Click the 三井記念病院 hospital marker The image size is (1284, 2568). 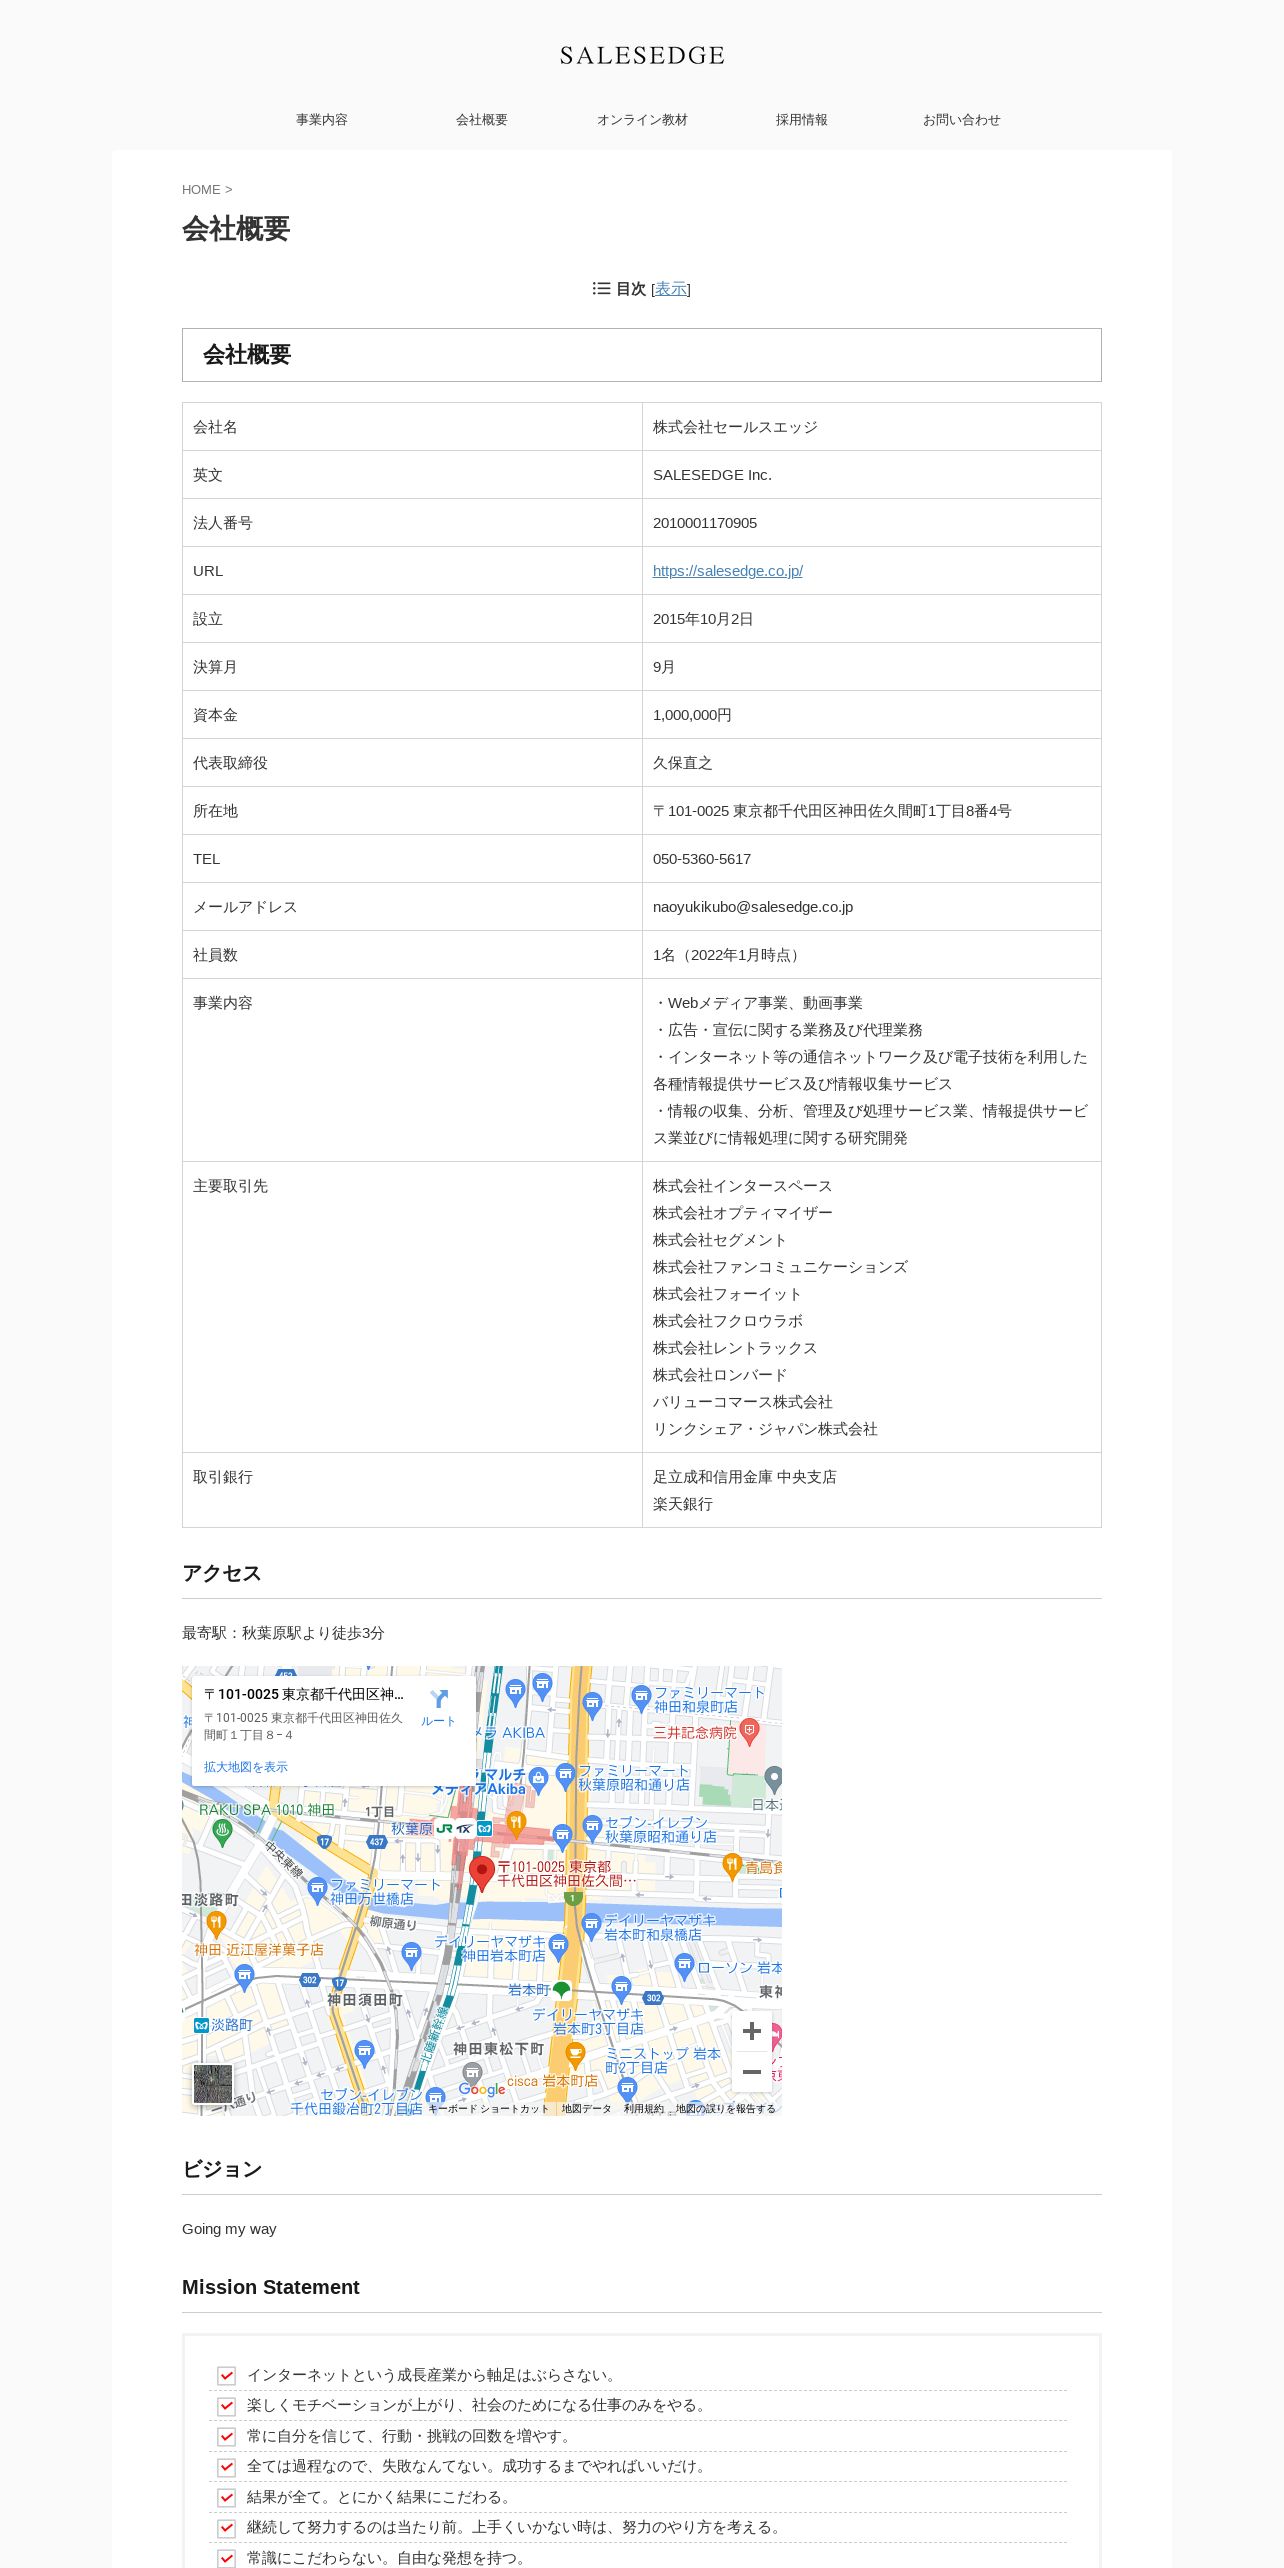pyautogui.click(x=750, y=1731)
